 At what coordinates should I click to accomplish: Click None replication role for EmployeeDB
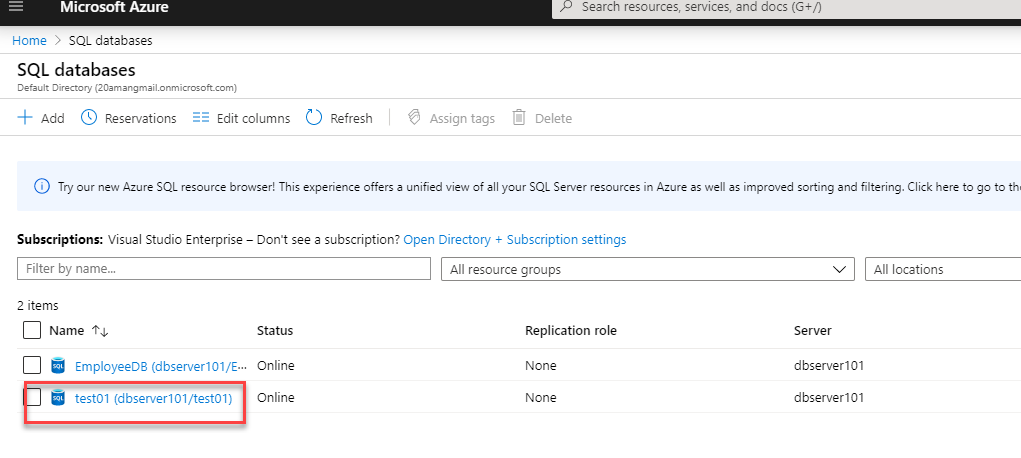[x=540, y=365]
